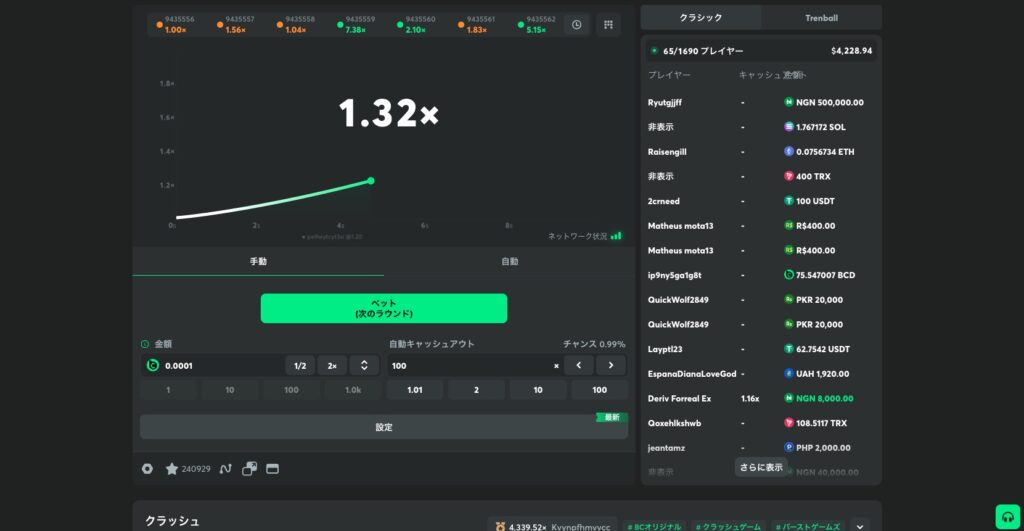Click the auto cashout input showing 100

(x=469, y=366)
